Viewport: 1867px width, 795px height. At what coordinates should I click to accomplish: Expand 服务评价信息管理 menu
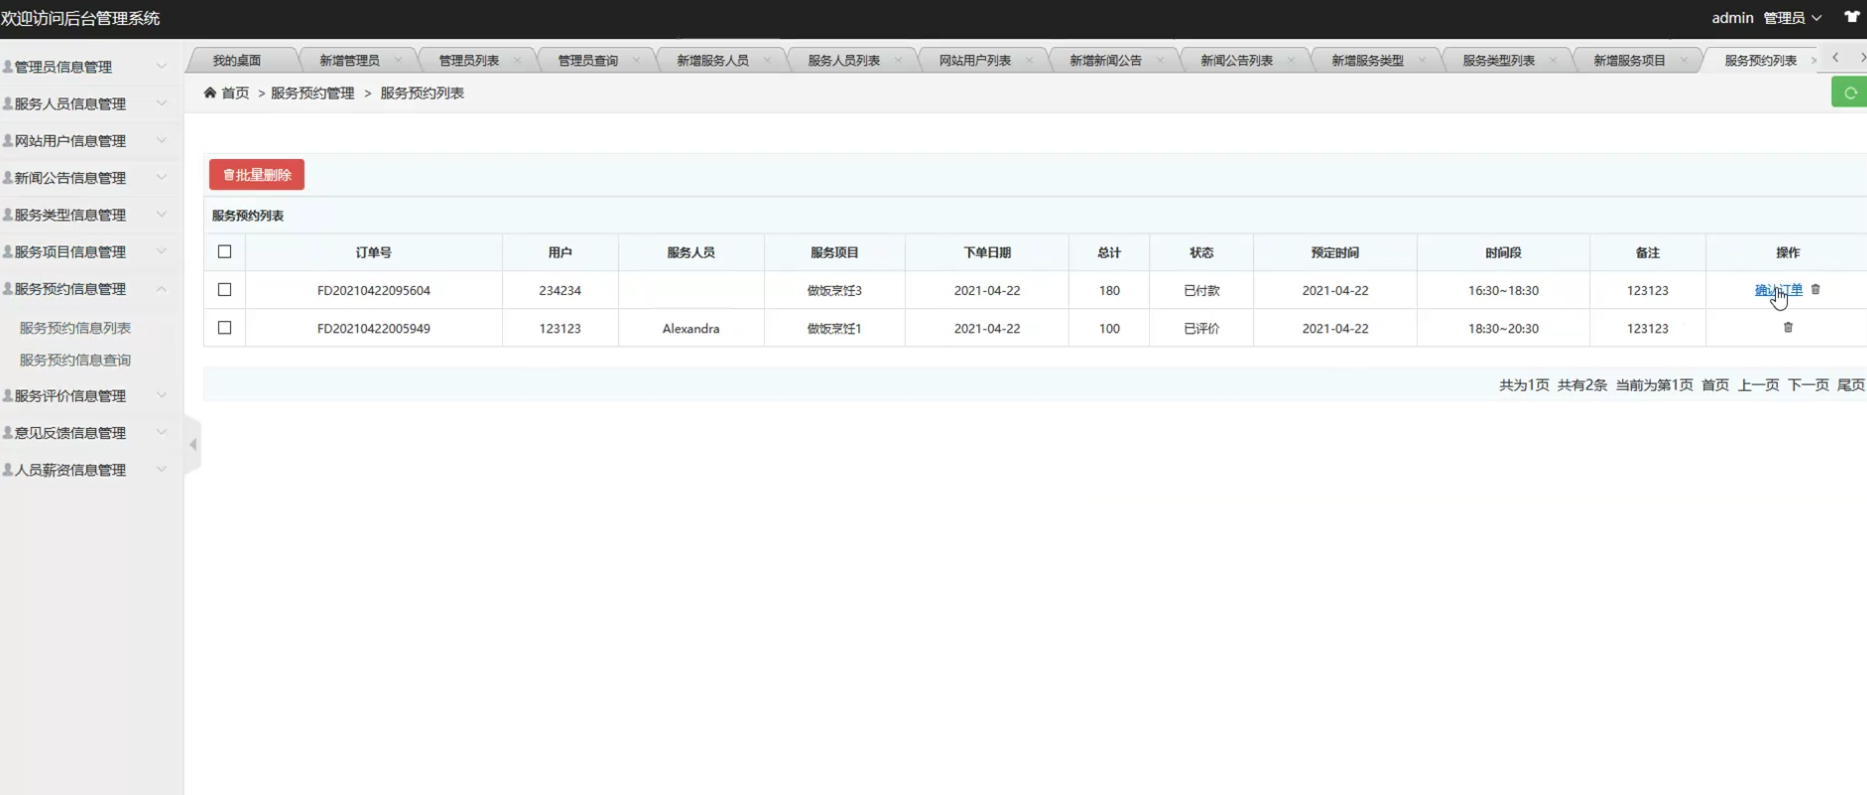[90, 396]
